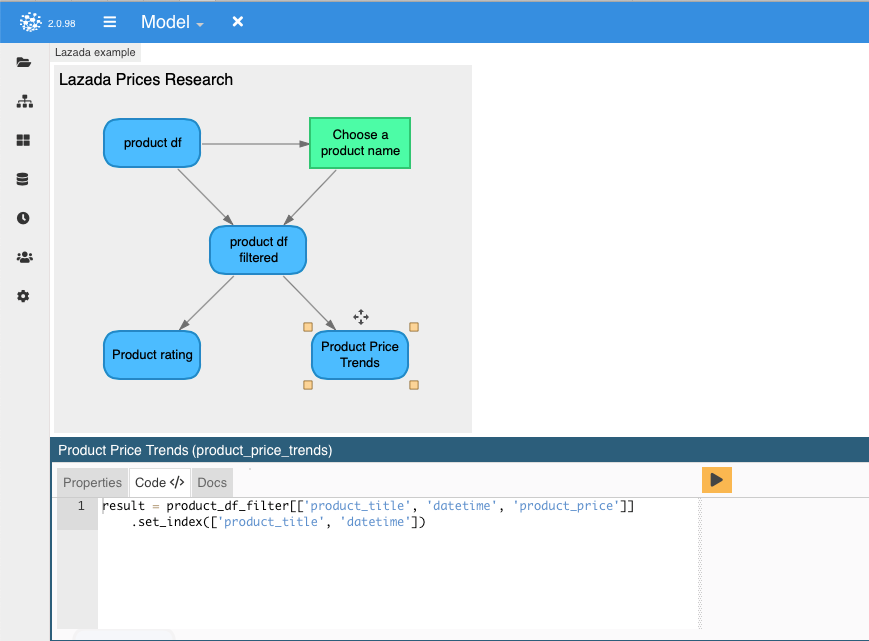
Task: Select the product df node
Action: (x=151, y=143)
